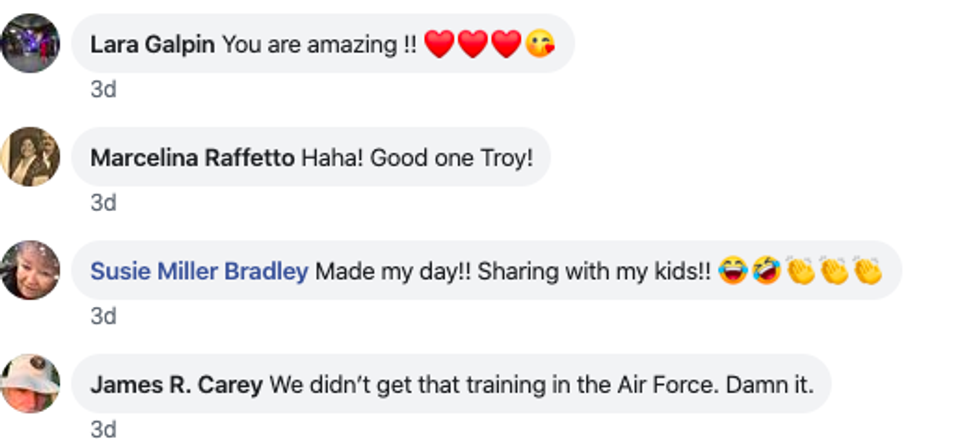
Task: Open Lara Galpin's profile name link
Action: (x=152, y=44)
